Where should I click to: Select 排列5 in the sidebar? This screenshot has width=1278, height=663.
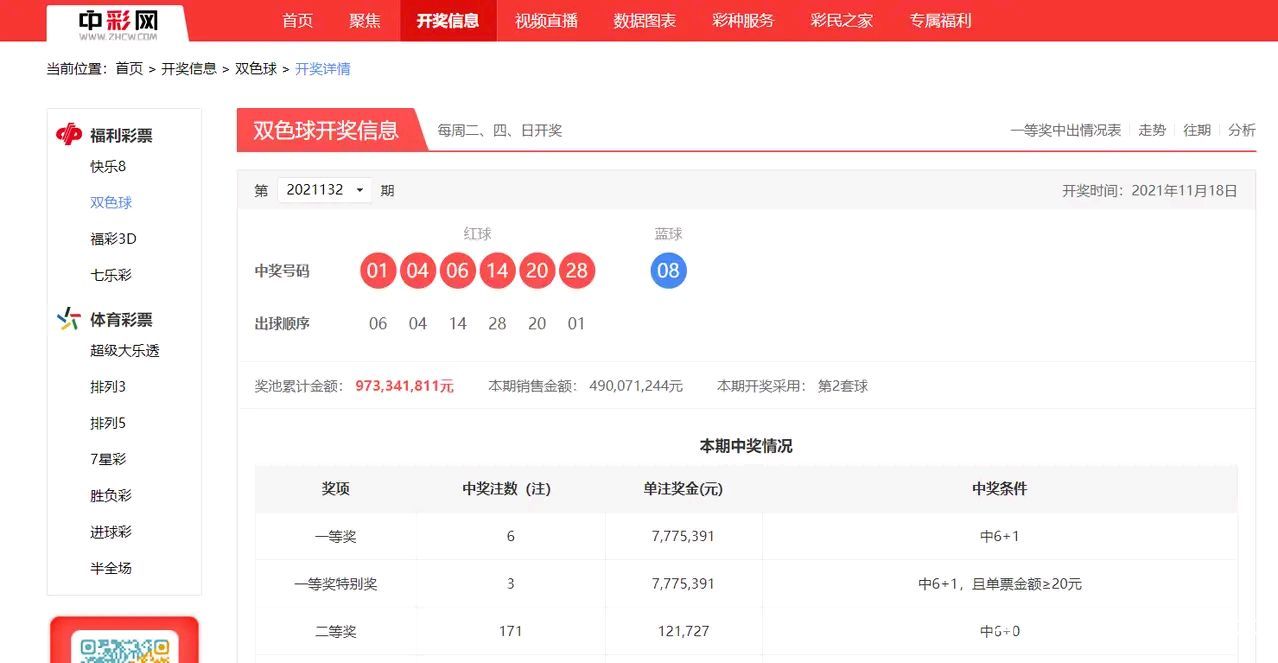point(108,423)
